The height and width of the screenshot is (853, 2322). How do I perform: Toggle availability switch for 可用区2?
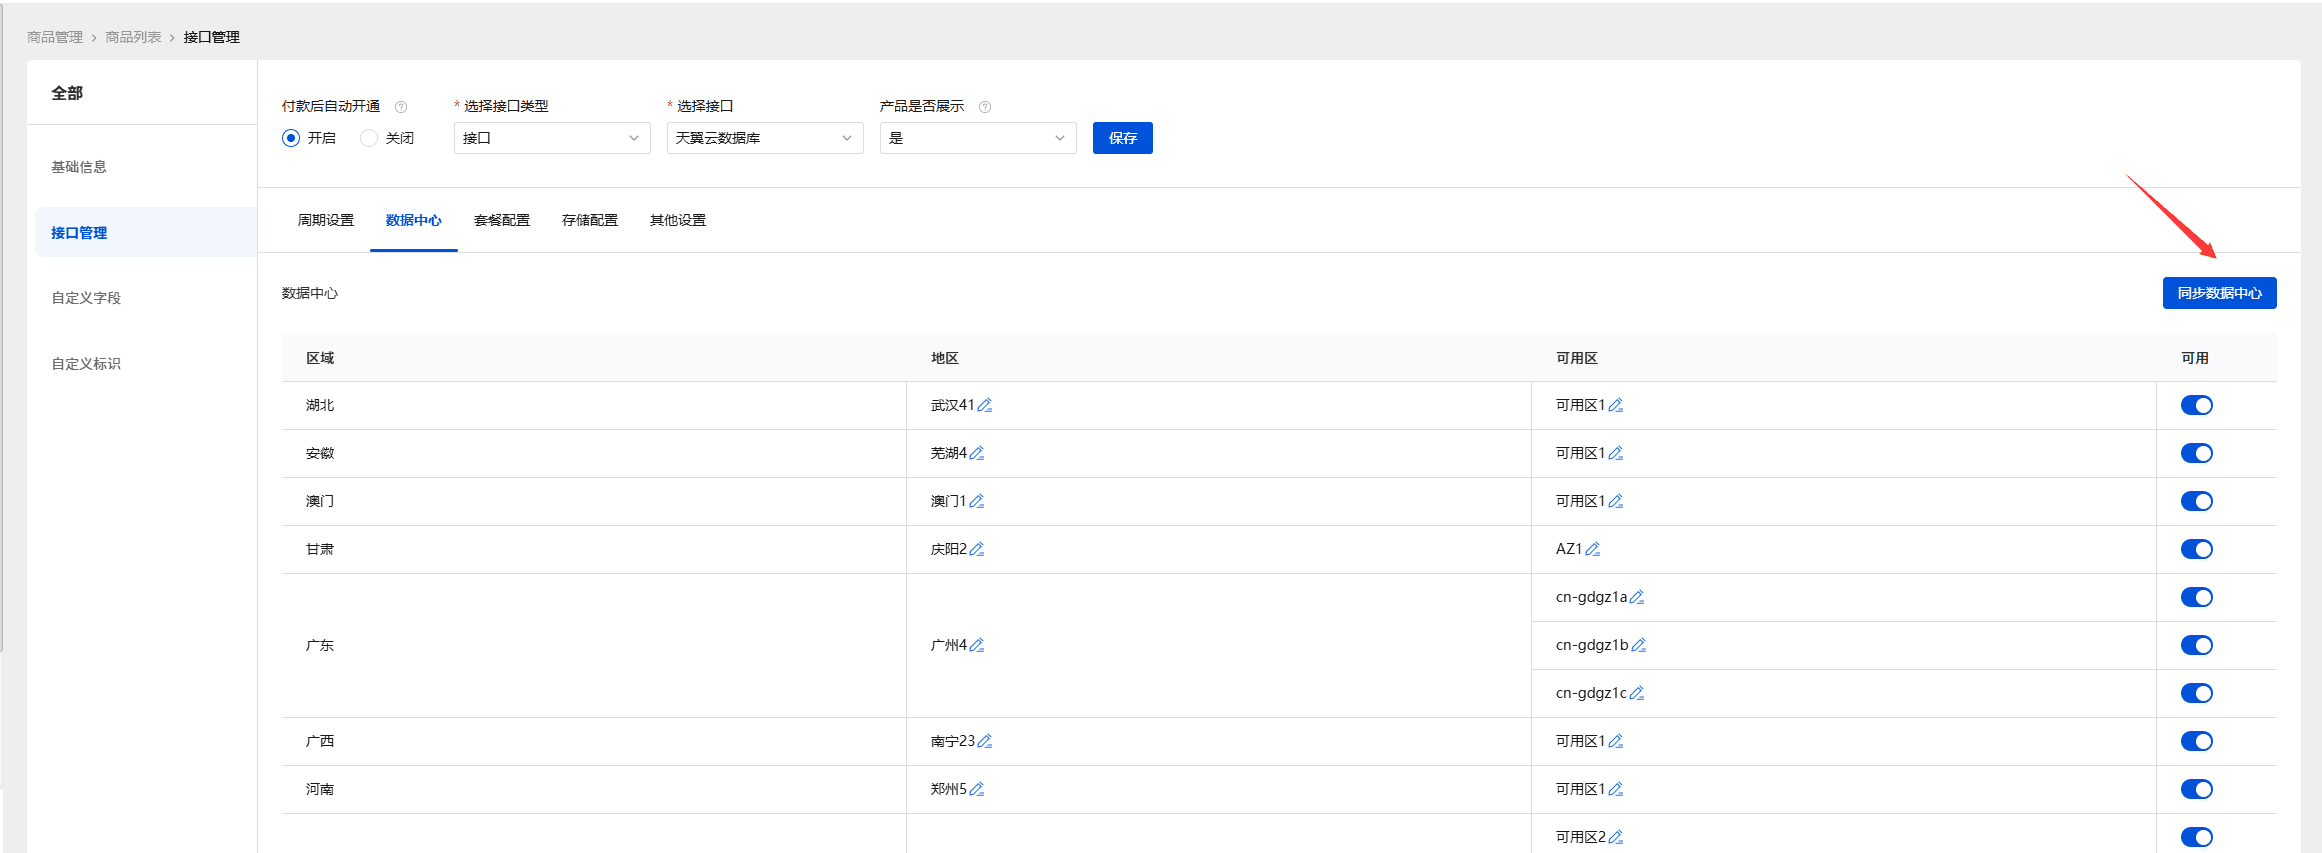pyautogui.click(x=2197, y=837)
